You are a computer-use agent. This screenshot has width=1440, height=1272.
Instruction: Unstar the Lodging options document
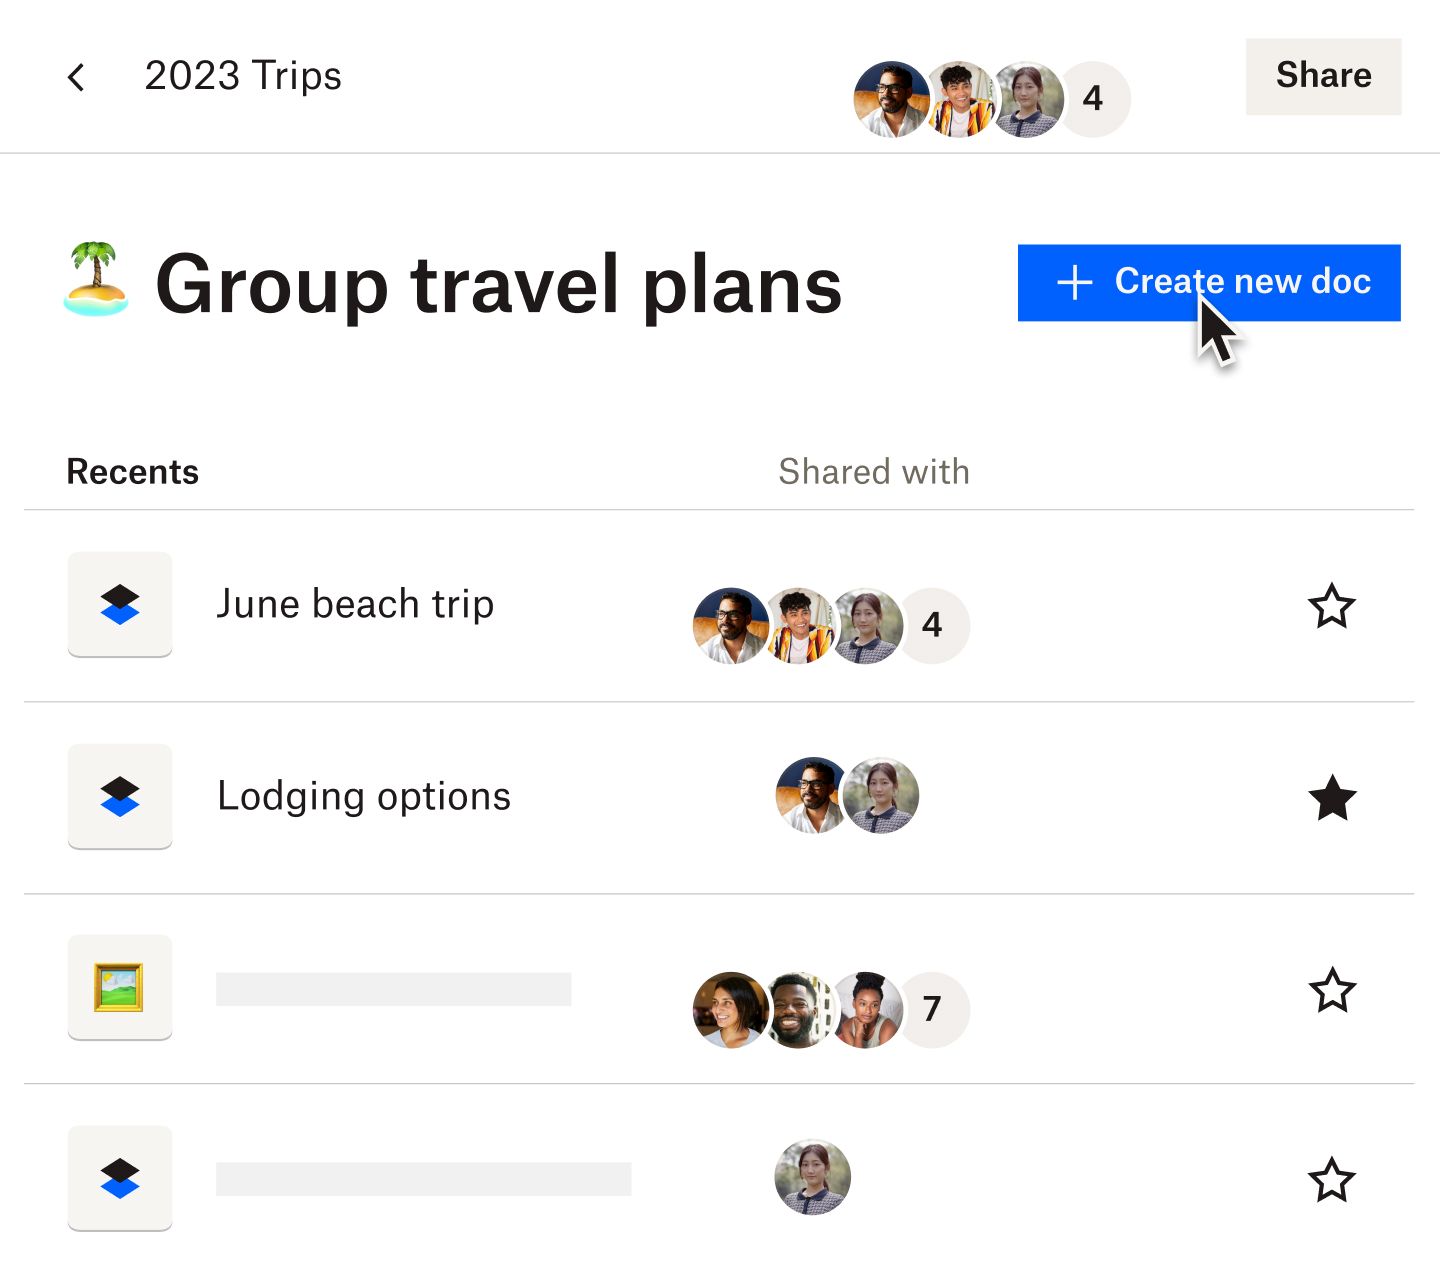pos(1332,798)
